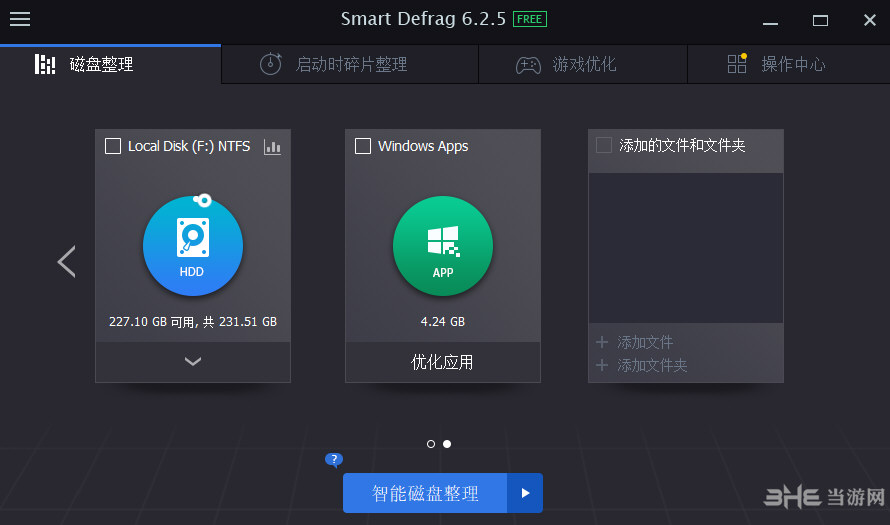Select the first page indicator dot
Viewport: 890px width, 525px height.
coord(431,444)
